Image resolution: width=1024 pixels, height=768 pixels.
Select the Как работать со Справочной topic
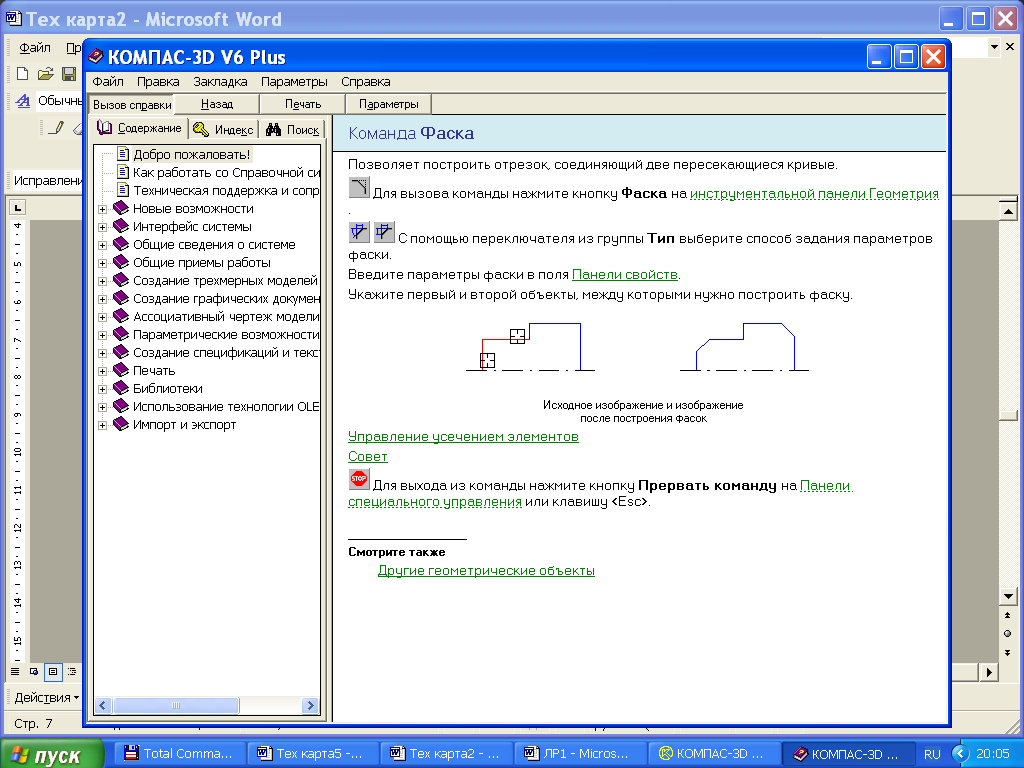pos(227,172)
